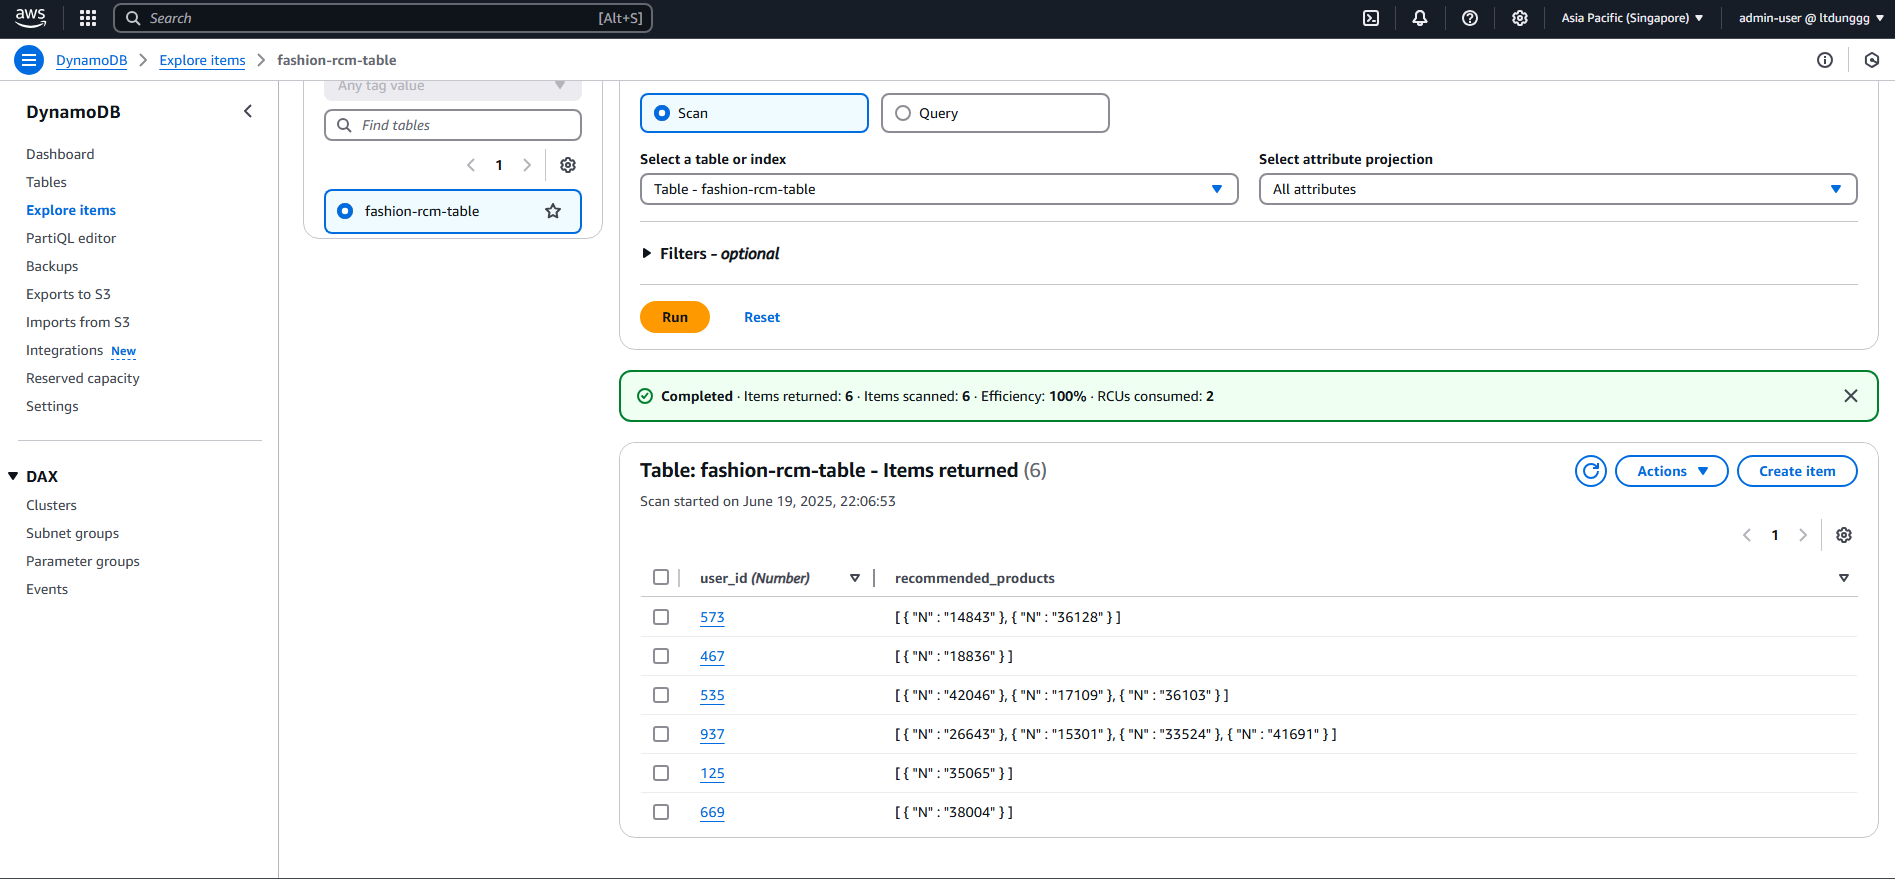Image resolution: width=1895 pixels, height=879 pixels.
Task: Open Imports from S3 in sidebar
Action: tap(78, 322)
